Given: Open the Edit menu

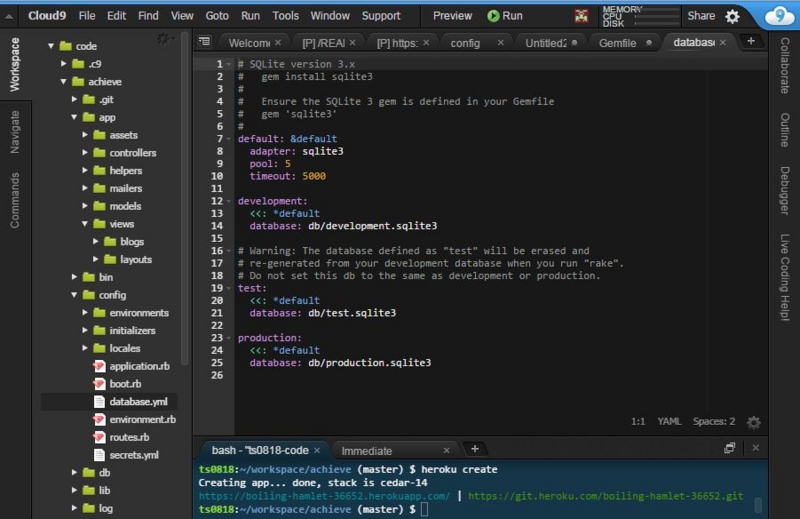Looking at the screenshot, I should 116,16.
